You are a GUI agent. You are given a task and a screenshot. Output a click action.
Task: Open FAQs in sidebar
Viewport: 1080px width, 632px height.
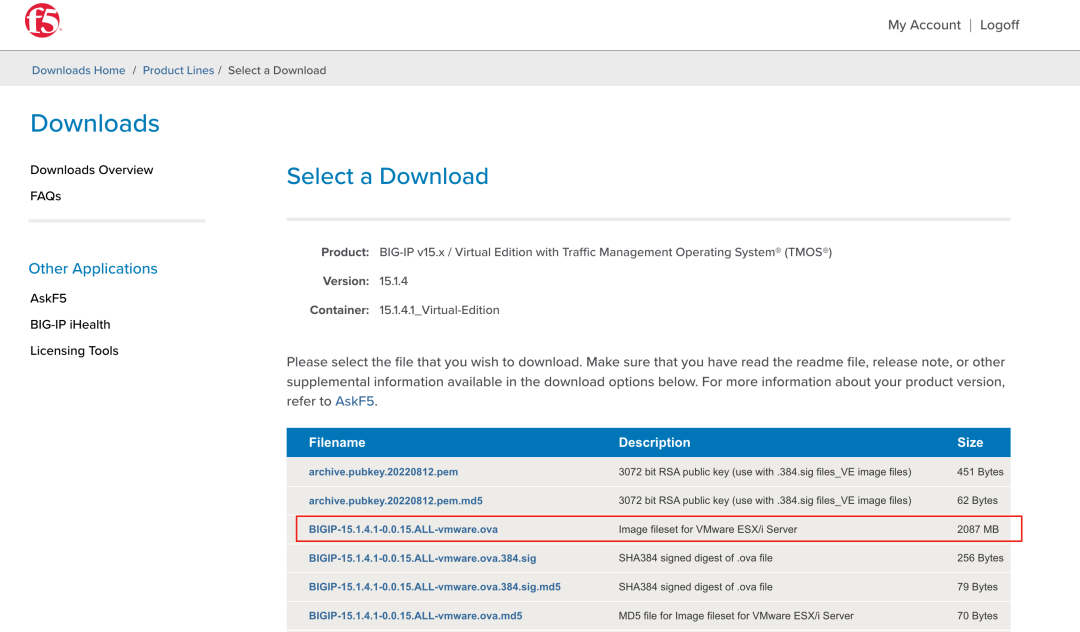[x=45, y=196]
